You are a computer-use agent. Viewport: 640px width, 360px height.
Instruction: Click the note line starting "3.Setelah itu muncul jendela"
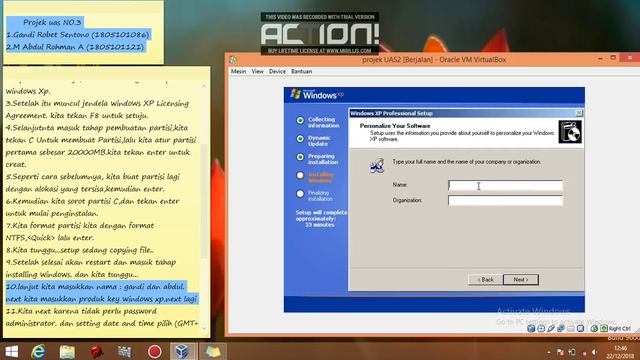click(x=97, y=103)
